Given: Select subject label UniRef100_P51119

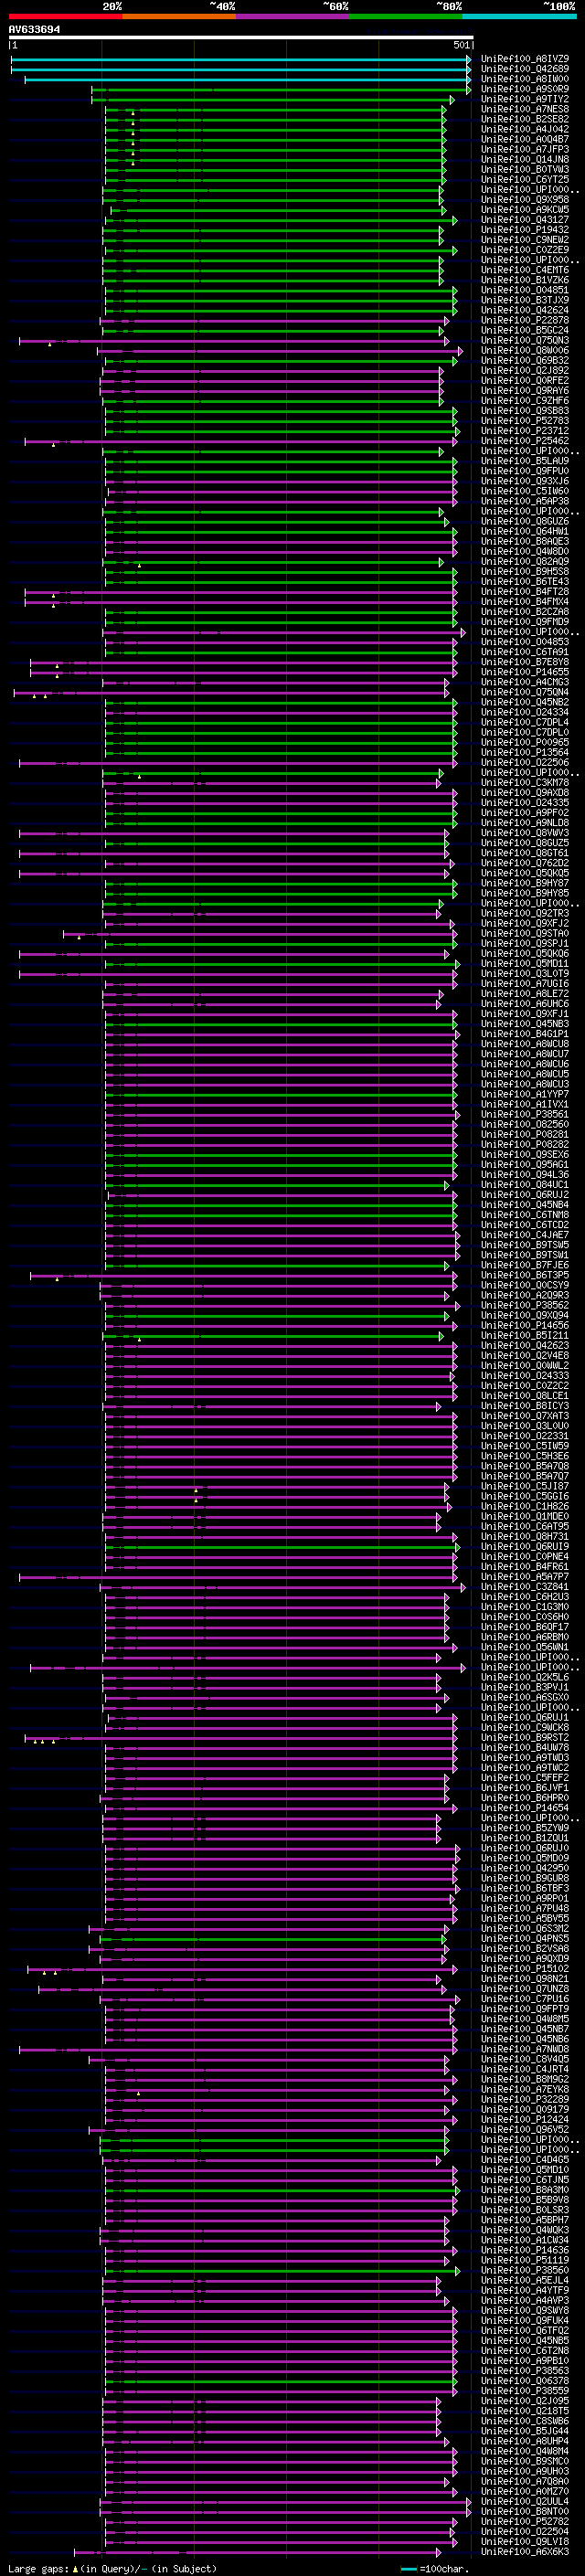Looking at the screenshot, I should point(525,2260).
